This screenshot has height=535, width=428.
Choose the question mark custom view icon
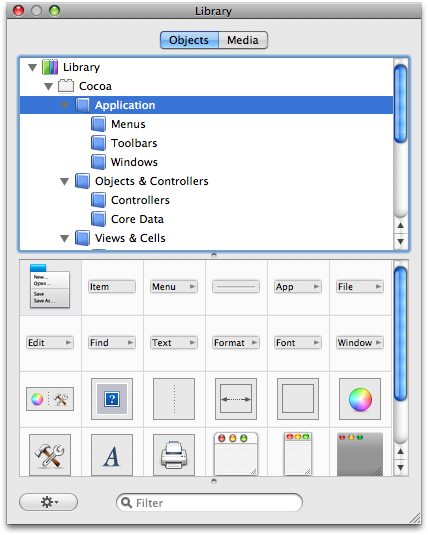point(112,399)
